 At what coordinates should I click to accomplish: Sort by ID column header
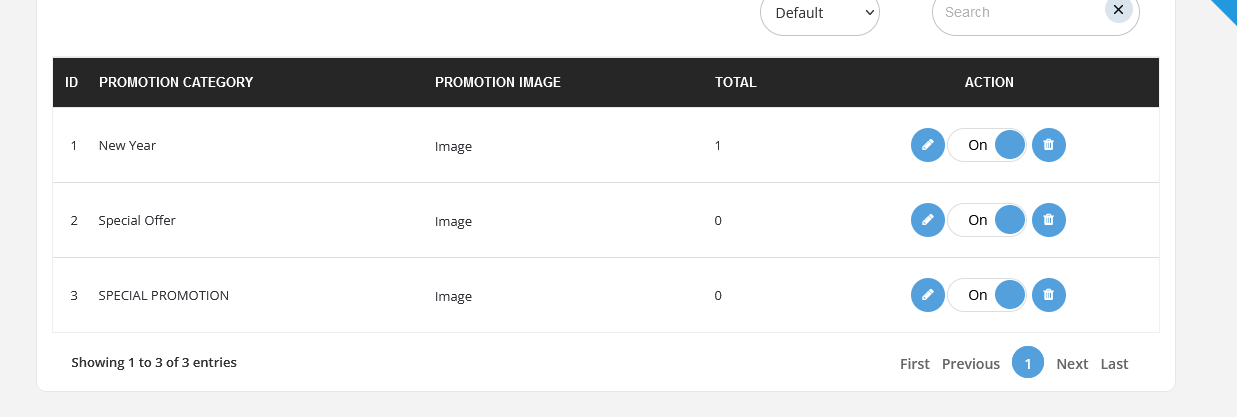[72, 82]
